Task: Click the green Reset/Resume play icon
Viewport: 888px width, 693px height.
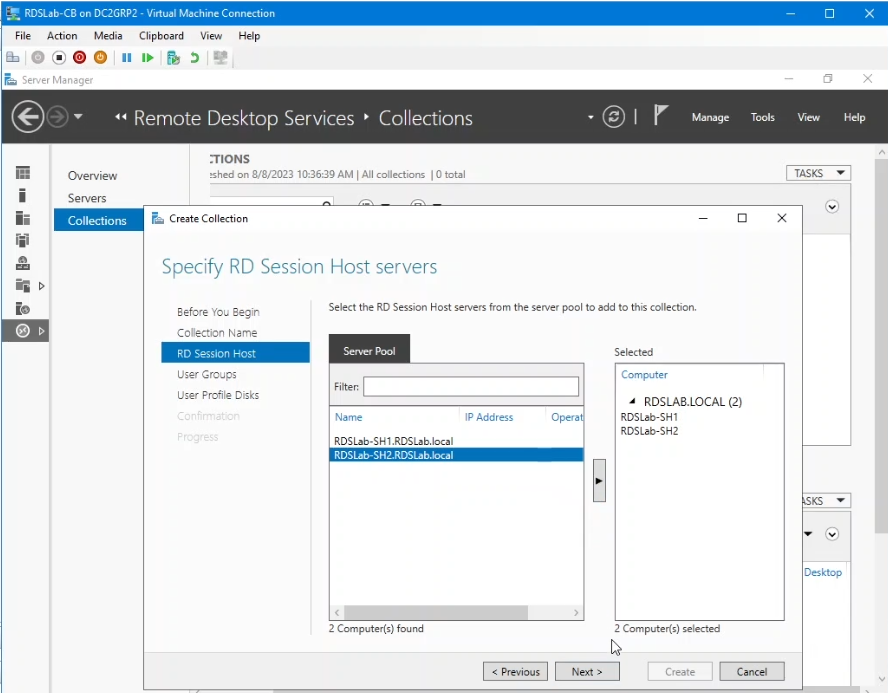Action: [x=147, y=57]
